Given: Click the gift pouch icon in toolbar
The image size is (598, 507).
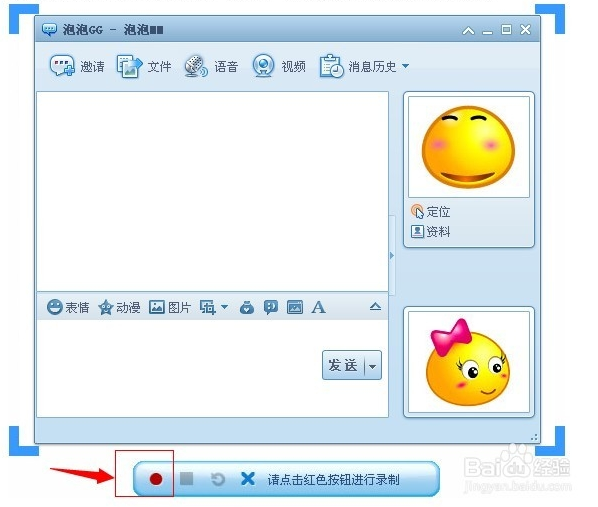Looking at the screenshot, I should coord(247,307).
